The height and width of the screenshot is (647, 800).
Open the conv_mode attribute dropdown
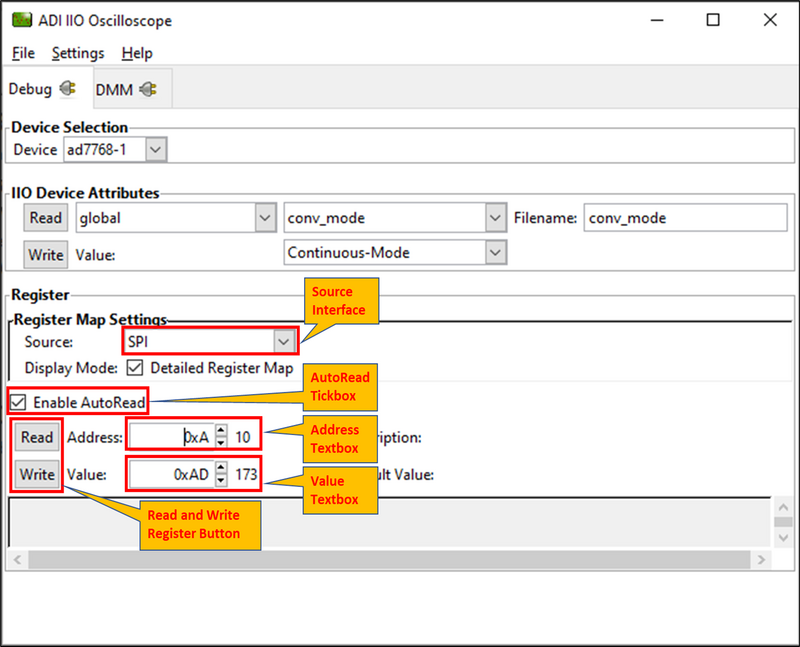pyautogui.click(x=495, y=217)
